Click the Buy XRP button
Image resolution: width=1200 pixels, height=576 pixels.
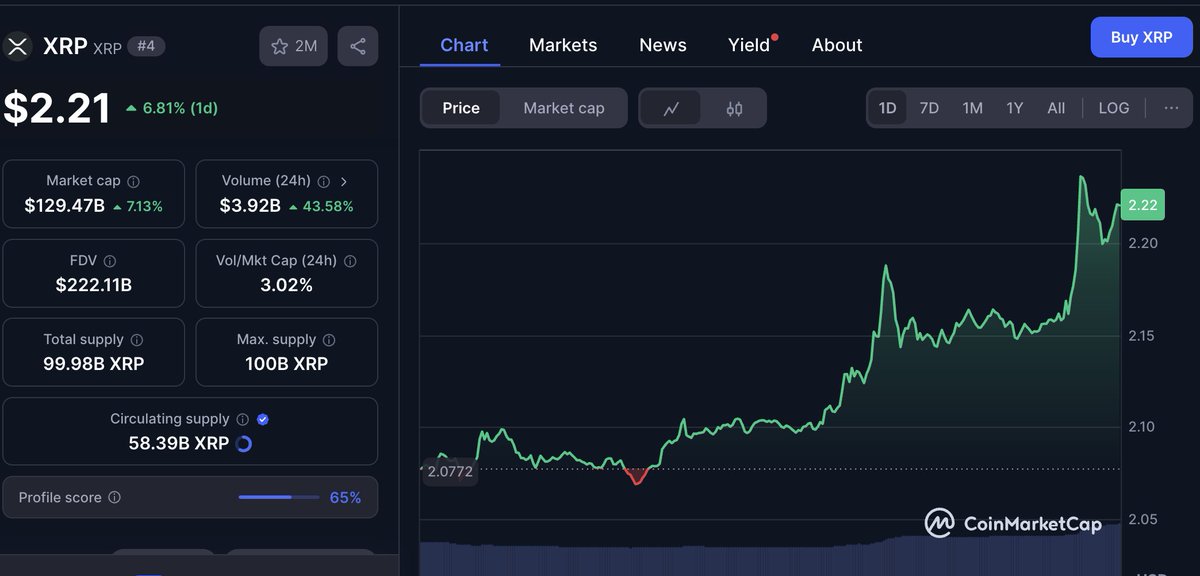click(1141, 37)
